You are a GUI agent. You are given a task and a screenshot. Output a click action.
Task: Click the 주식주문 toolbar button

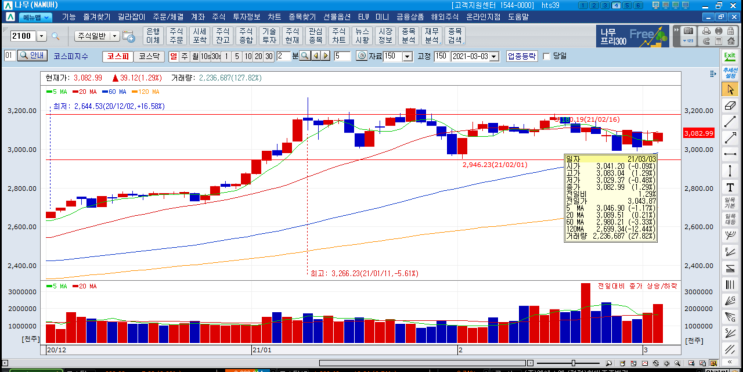[x=176, y=36]
